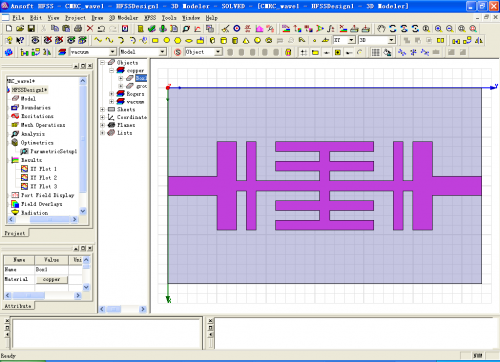Open the Object selection mode dropdown
Image resolution: width=500 pixels, height=362 pixels.
(218, 52)
